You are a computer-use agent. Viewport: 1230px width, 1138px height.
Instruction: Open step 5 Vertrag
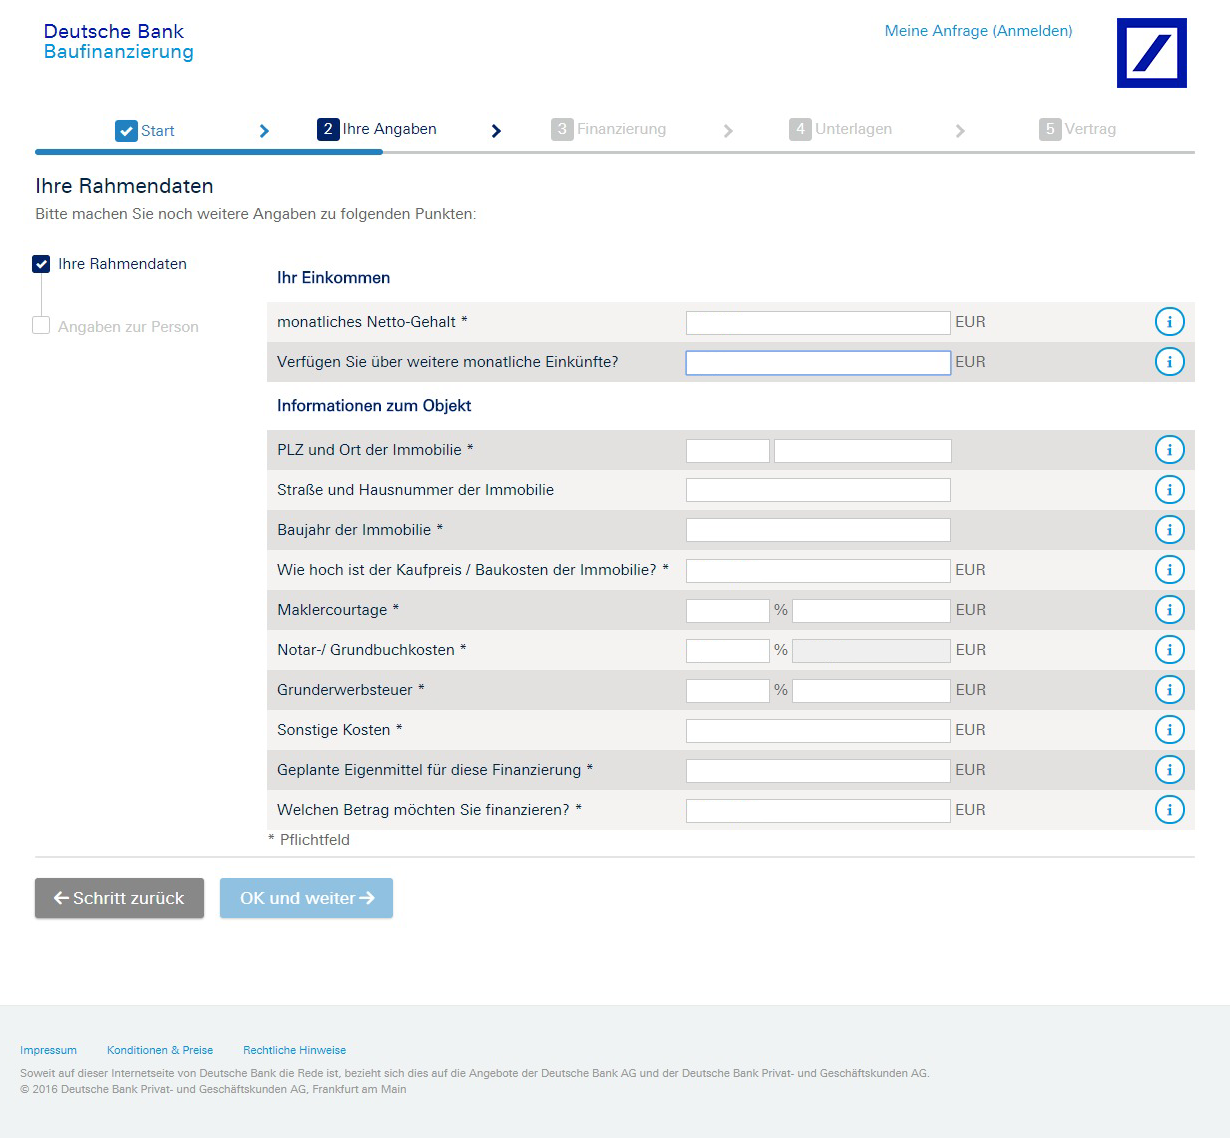tap(1078, 129)
